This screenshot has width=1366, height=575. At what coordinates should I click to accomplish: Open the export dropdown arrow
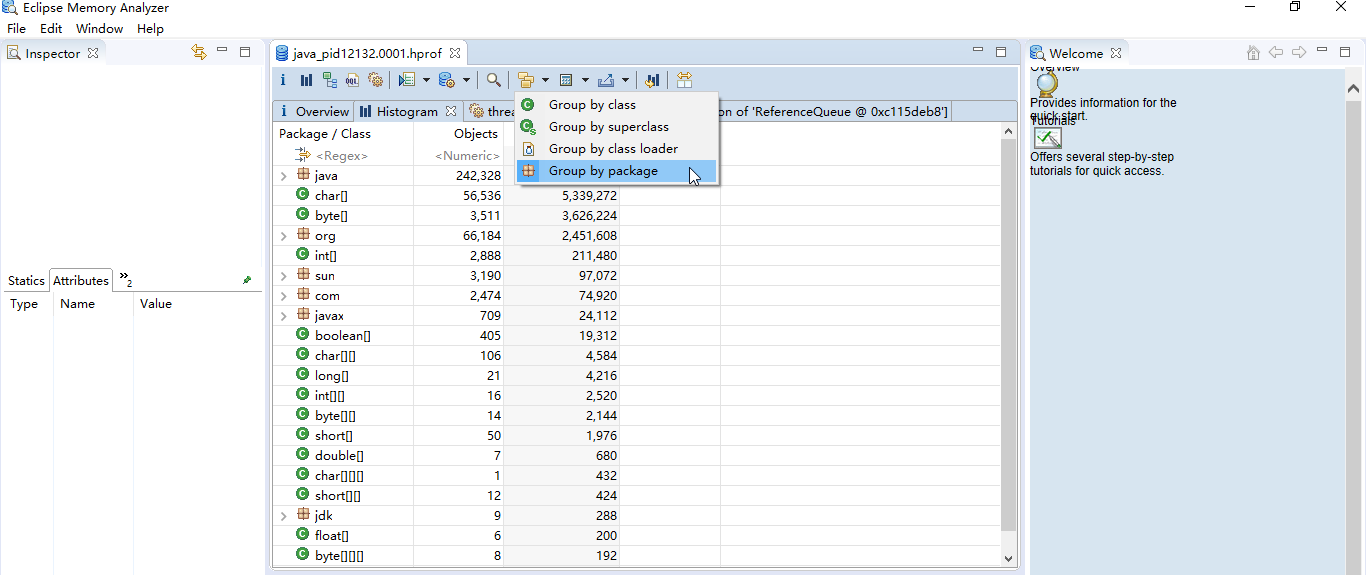pyautogui.click(x=625, y=80)
